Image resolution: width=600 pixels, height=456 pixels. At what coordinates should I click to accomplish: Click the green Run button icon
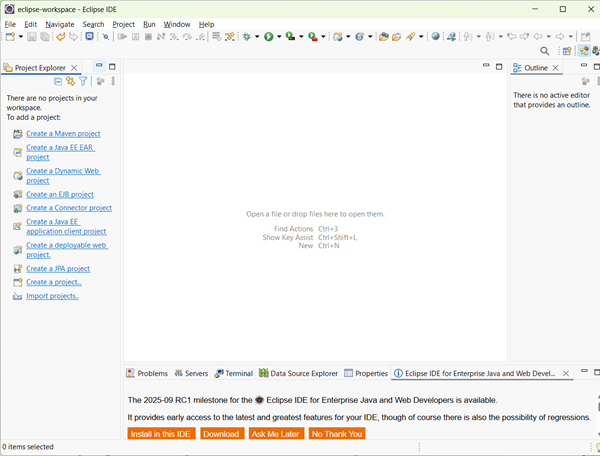tap(269, 37)
